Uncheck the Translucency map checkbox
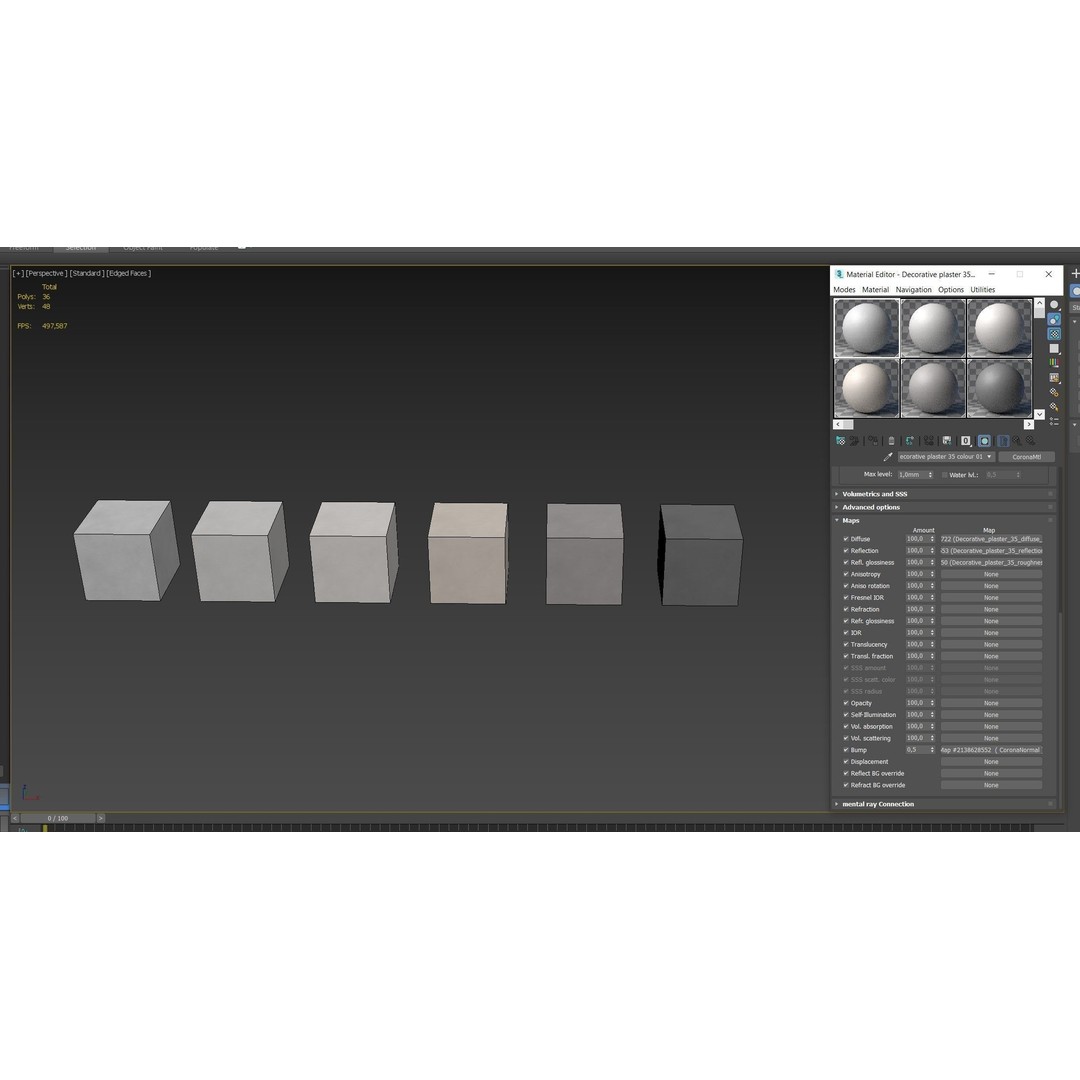The image size is (1080, 1080). (x=846, y=644)
